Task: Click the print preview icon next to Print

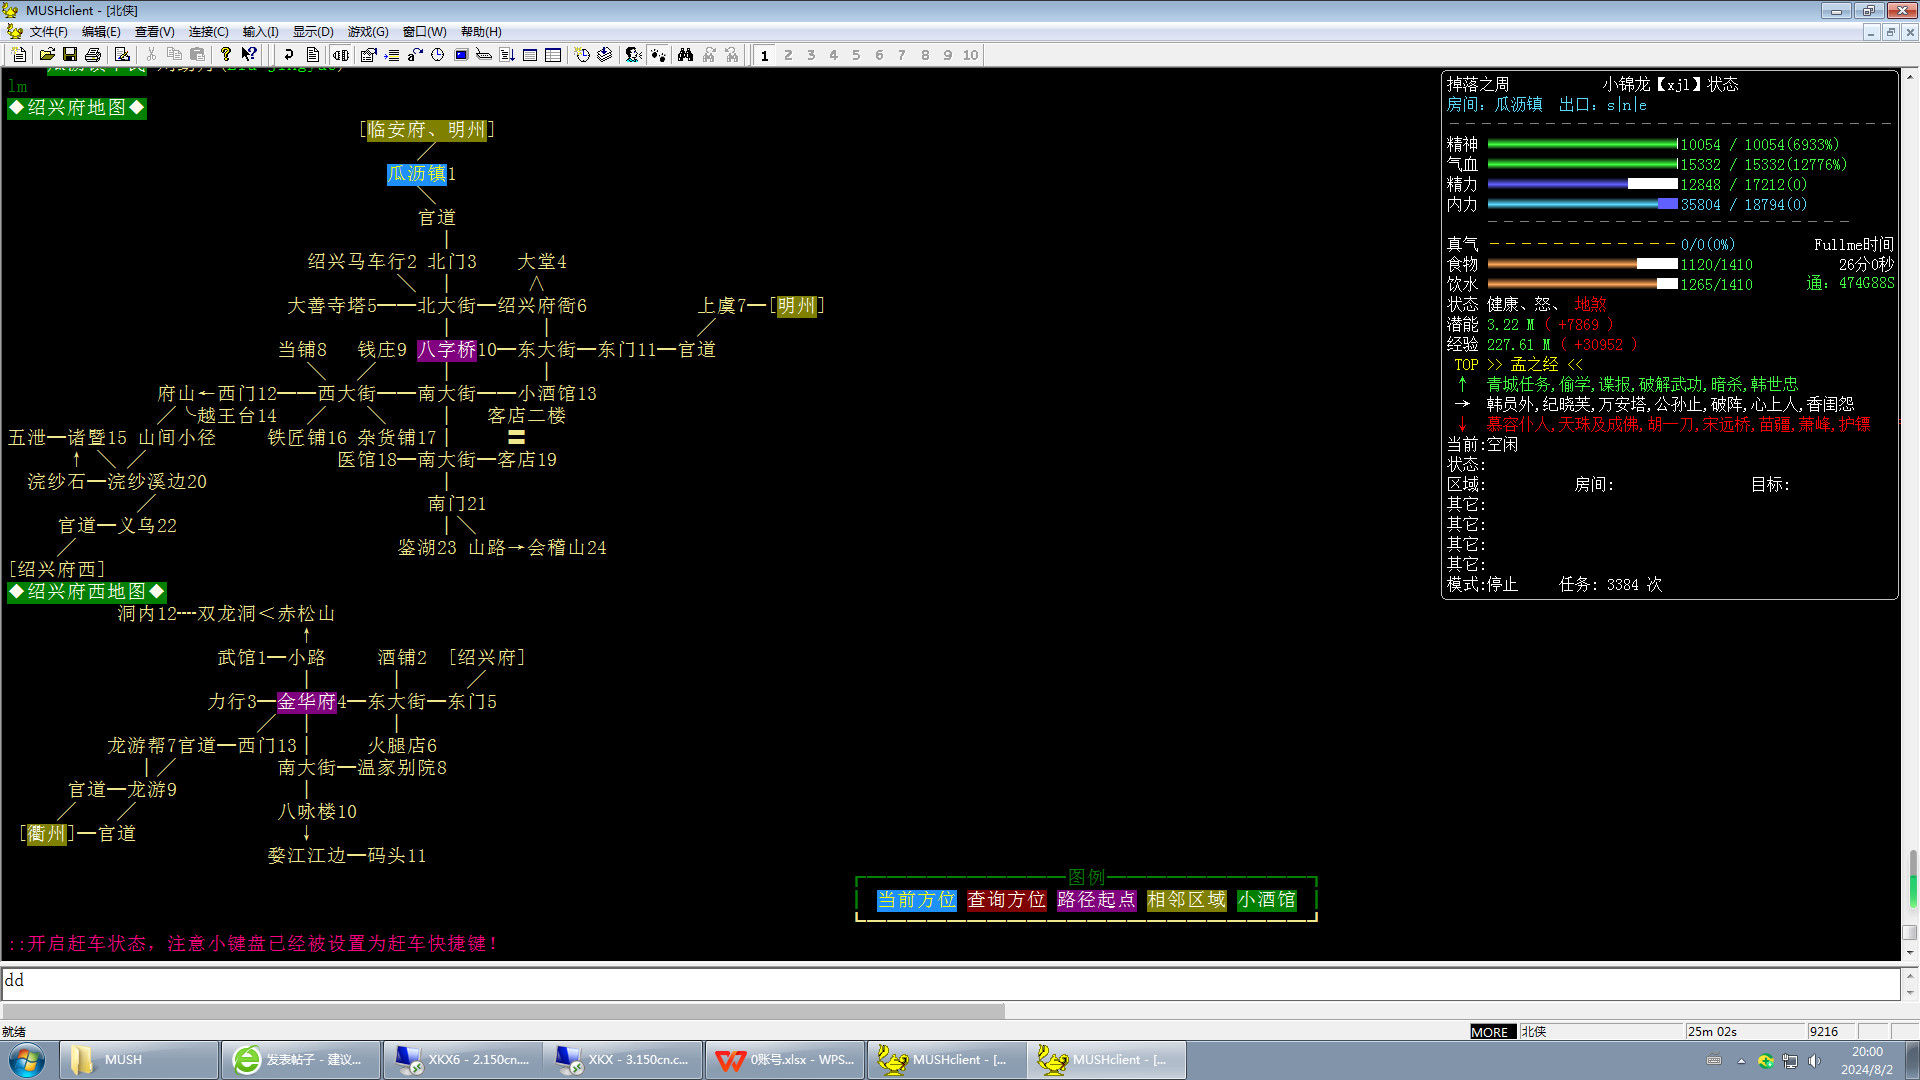Action: coord(122,55)
